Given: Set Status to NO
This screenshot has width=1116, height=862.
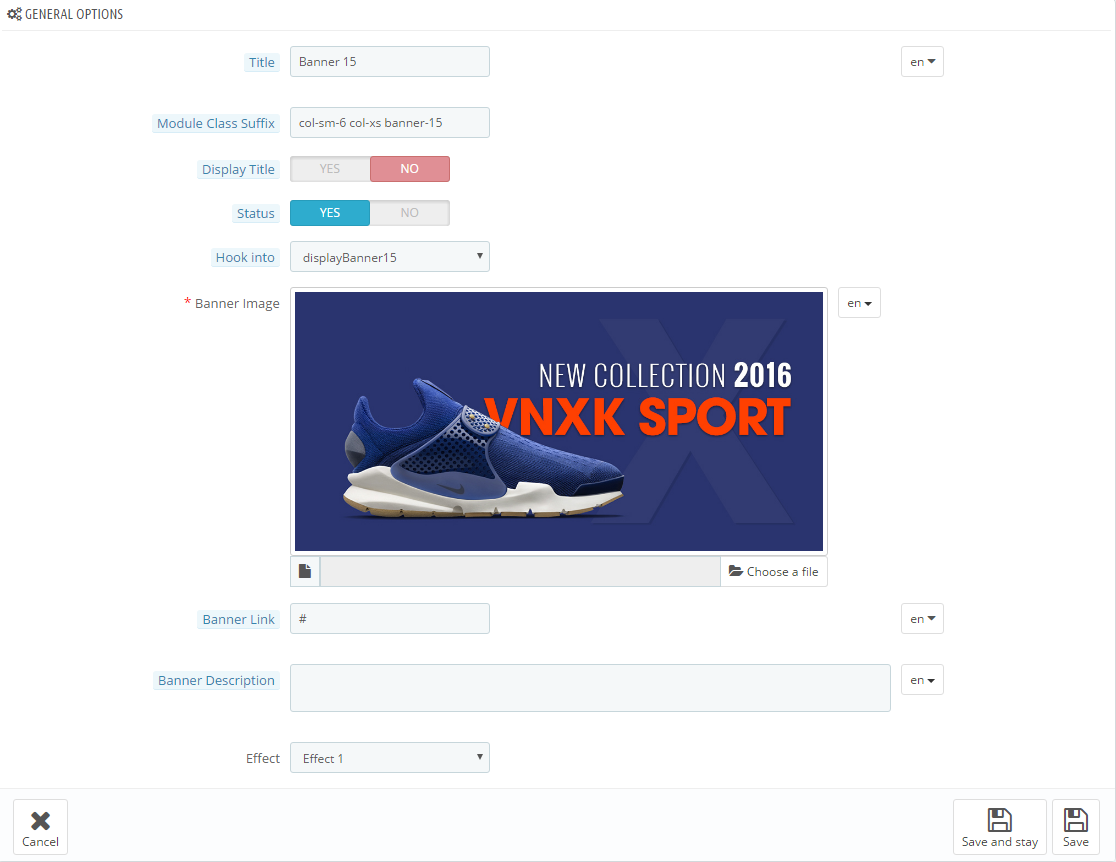Looking at the screenshot, I should [410, 213].
